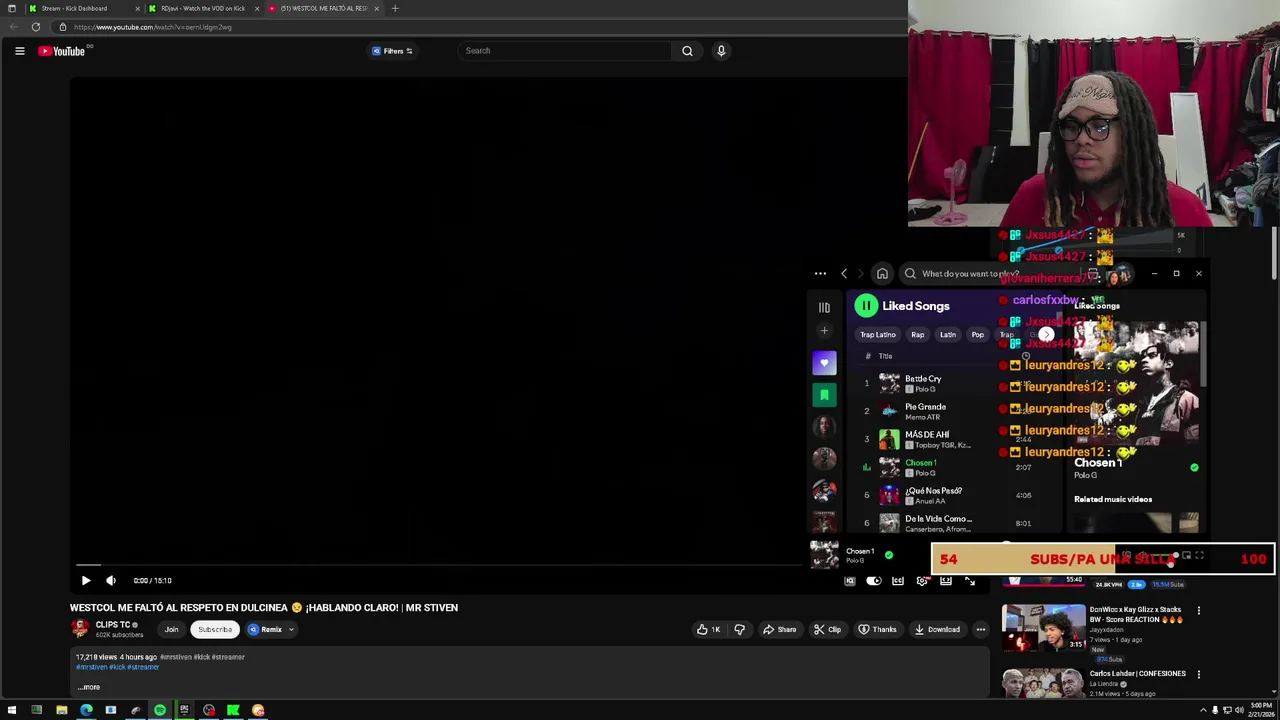The image size is (1280, 720).
Task: Play Battle Cry by Polo G
Action: (955, 383)
